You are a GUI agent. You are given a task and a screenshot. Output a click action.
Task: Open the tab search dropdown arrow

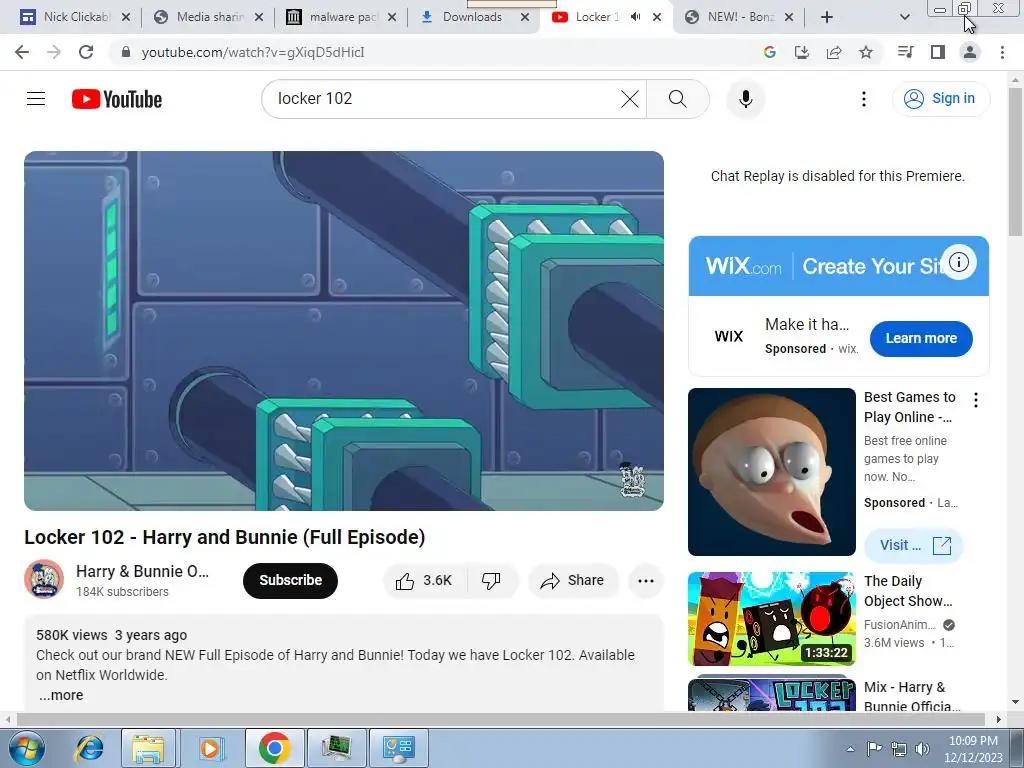pos(904,17)
